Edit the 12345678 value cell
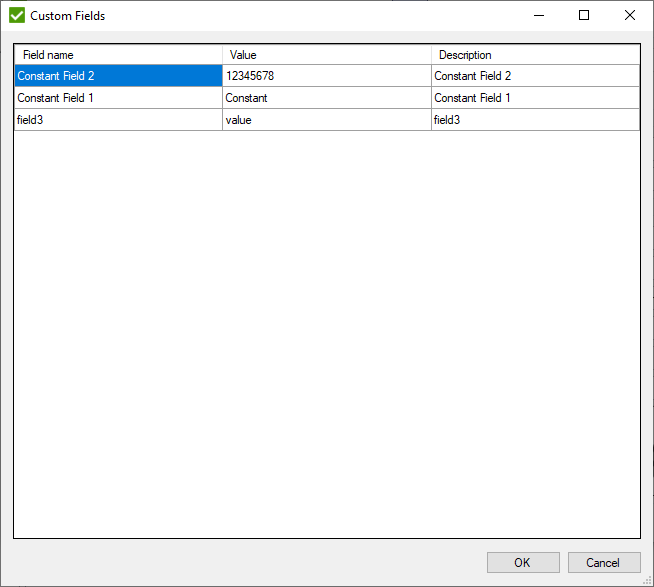This screenshot has width=654, height=587. pyautogui.click(x=327, y=76)
